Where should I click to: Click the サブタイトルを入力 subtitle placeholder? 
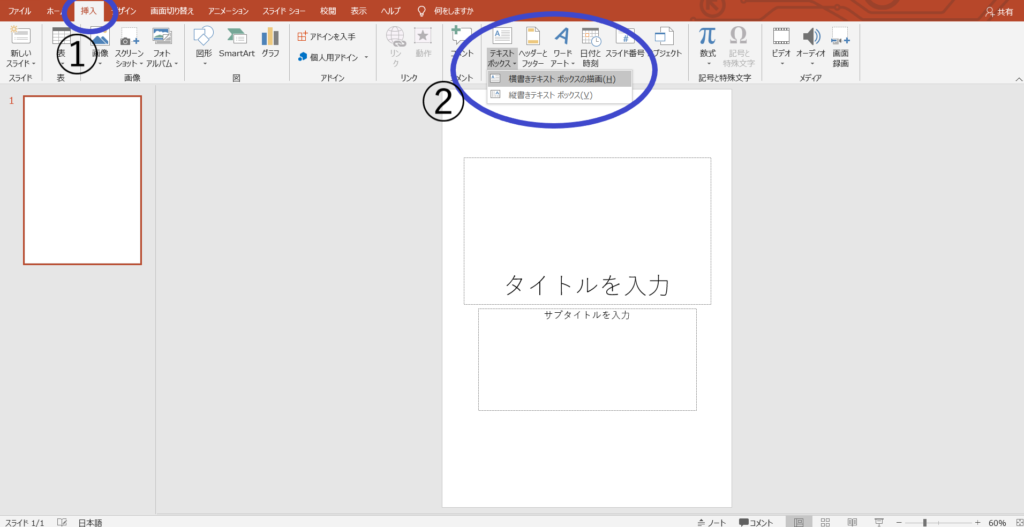click(x=587, y=359)
